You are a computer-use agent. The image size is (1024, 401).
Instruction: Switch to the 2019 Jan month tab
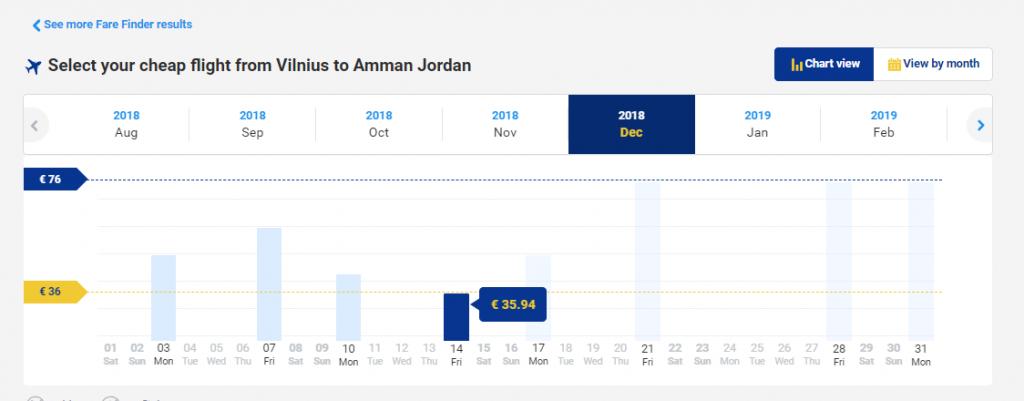758,124
